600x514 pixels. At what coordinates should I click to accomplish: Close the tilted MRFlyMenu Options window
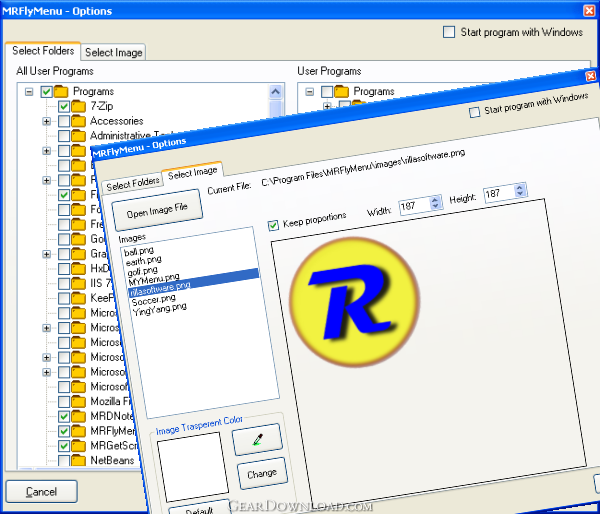point(591,76)
